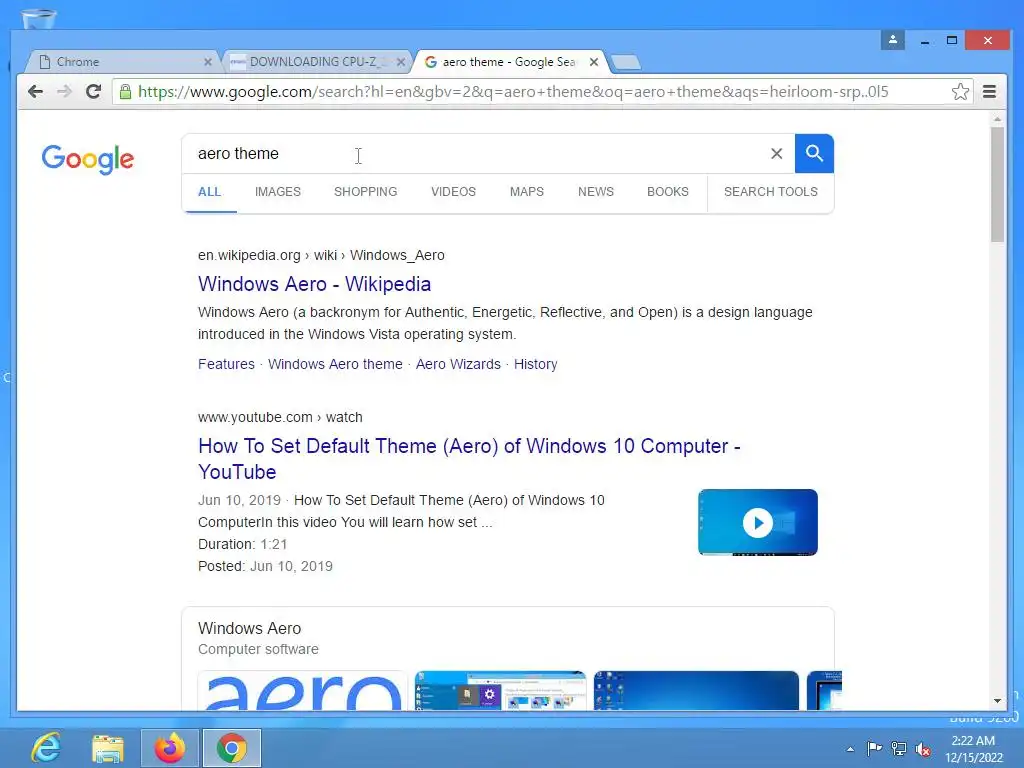
Task: Open Aero Wizards sublink
Action: tap(458, 364)
